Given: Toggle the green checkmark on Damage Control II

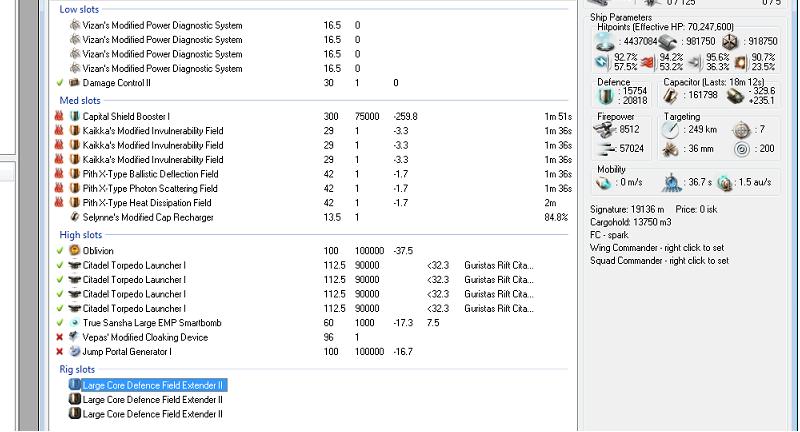Looking at the screenshot, I should point(60,83).
